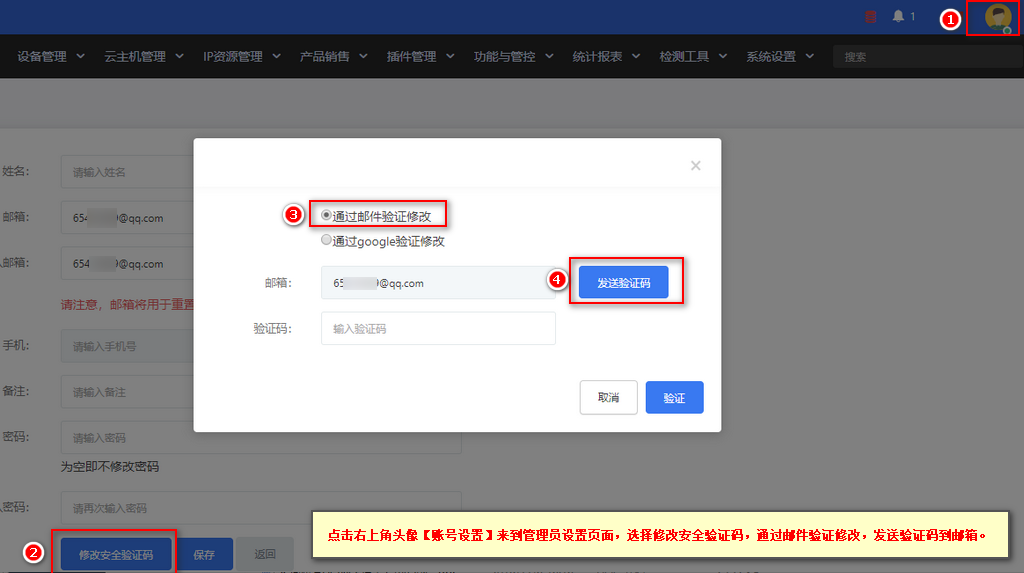Click the 搜索 search box

pyautogui.click(x=927, y=57)
